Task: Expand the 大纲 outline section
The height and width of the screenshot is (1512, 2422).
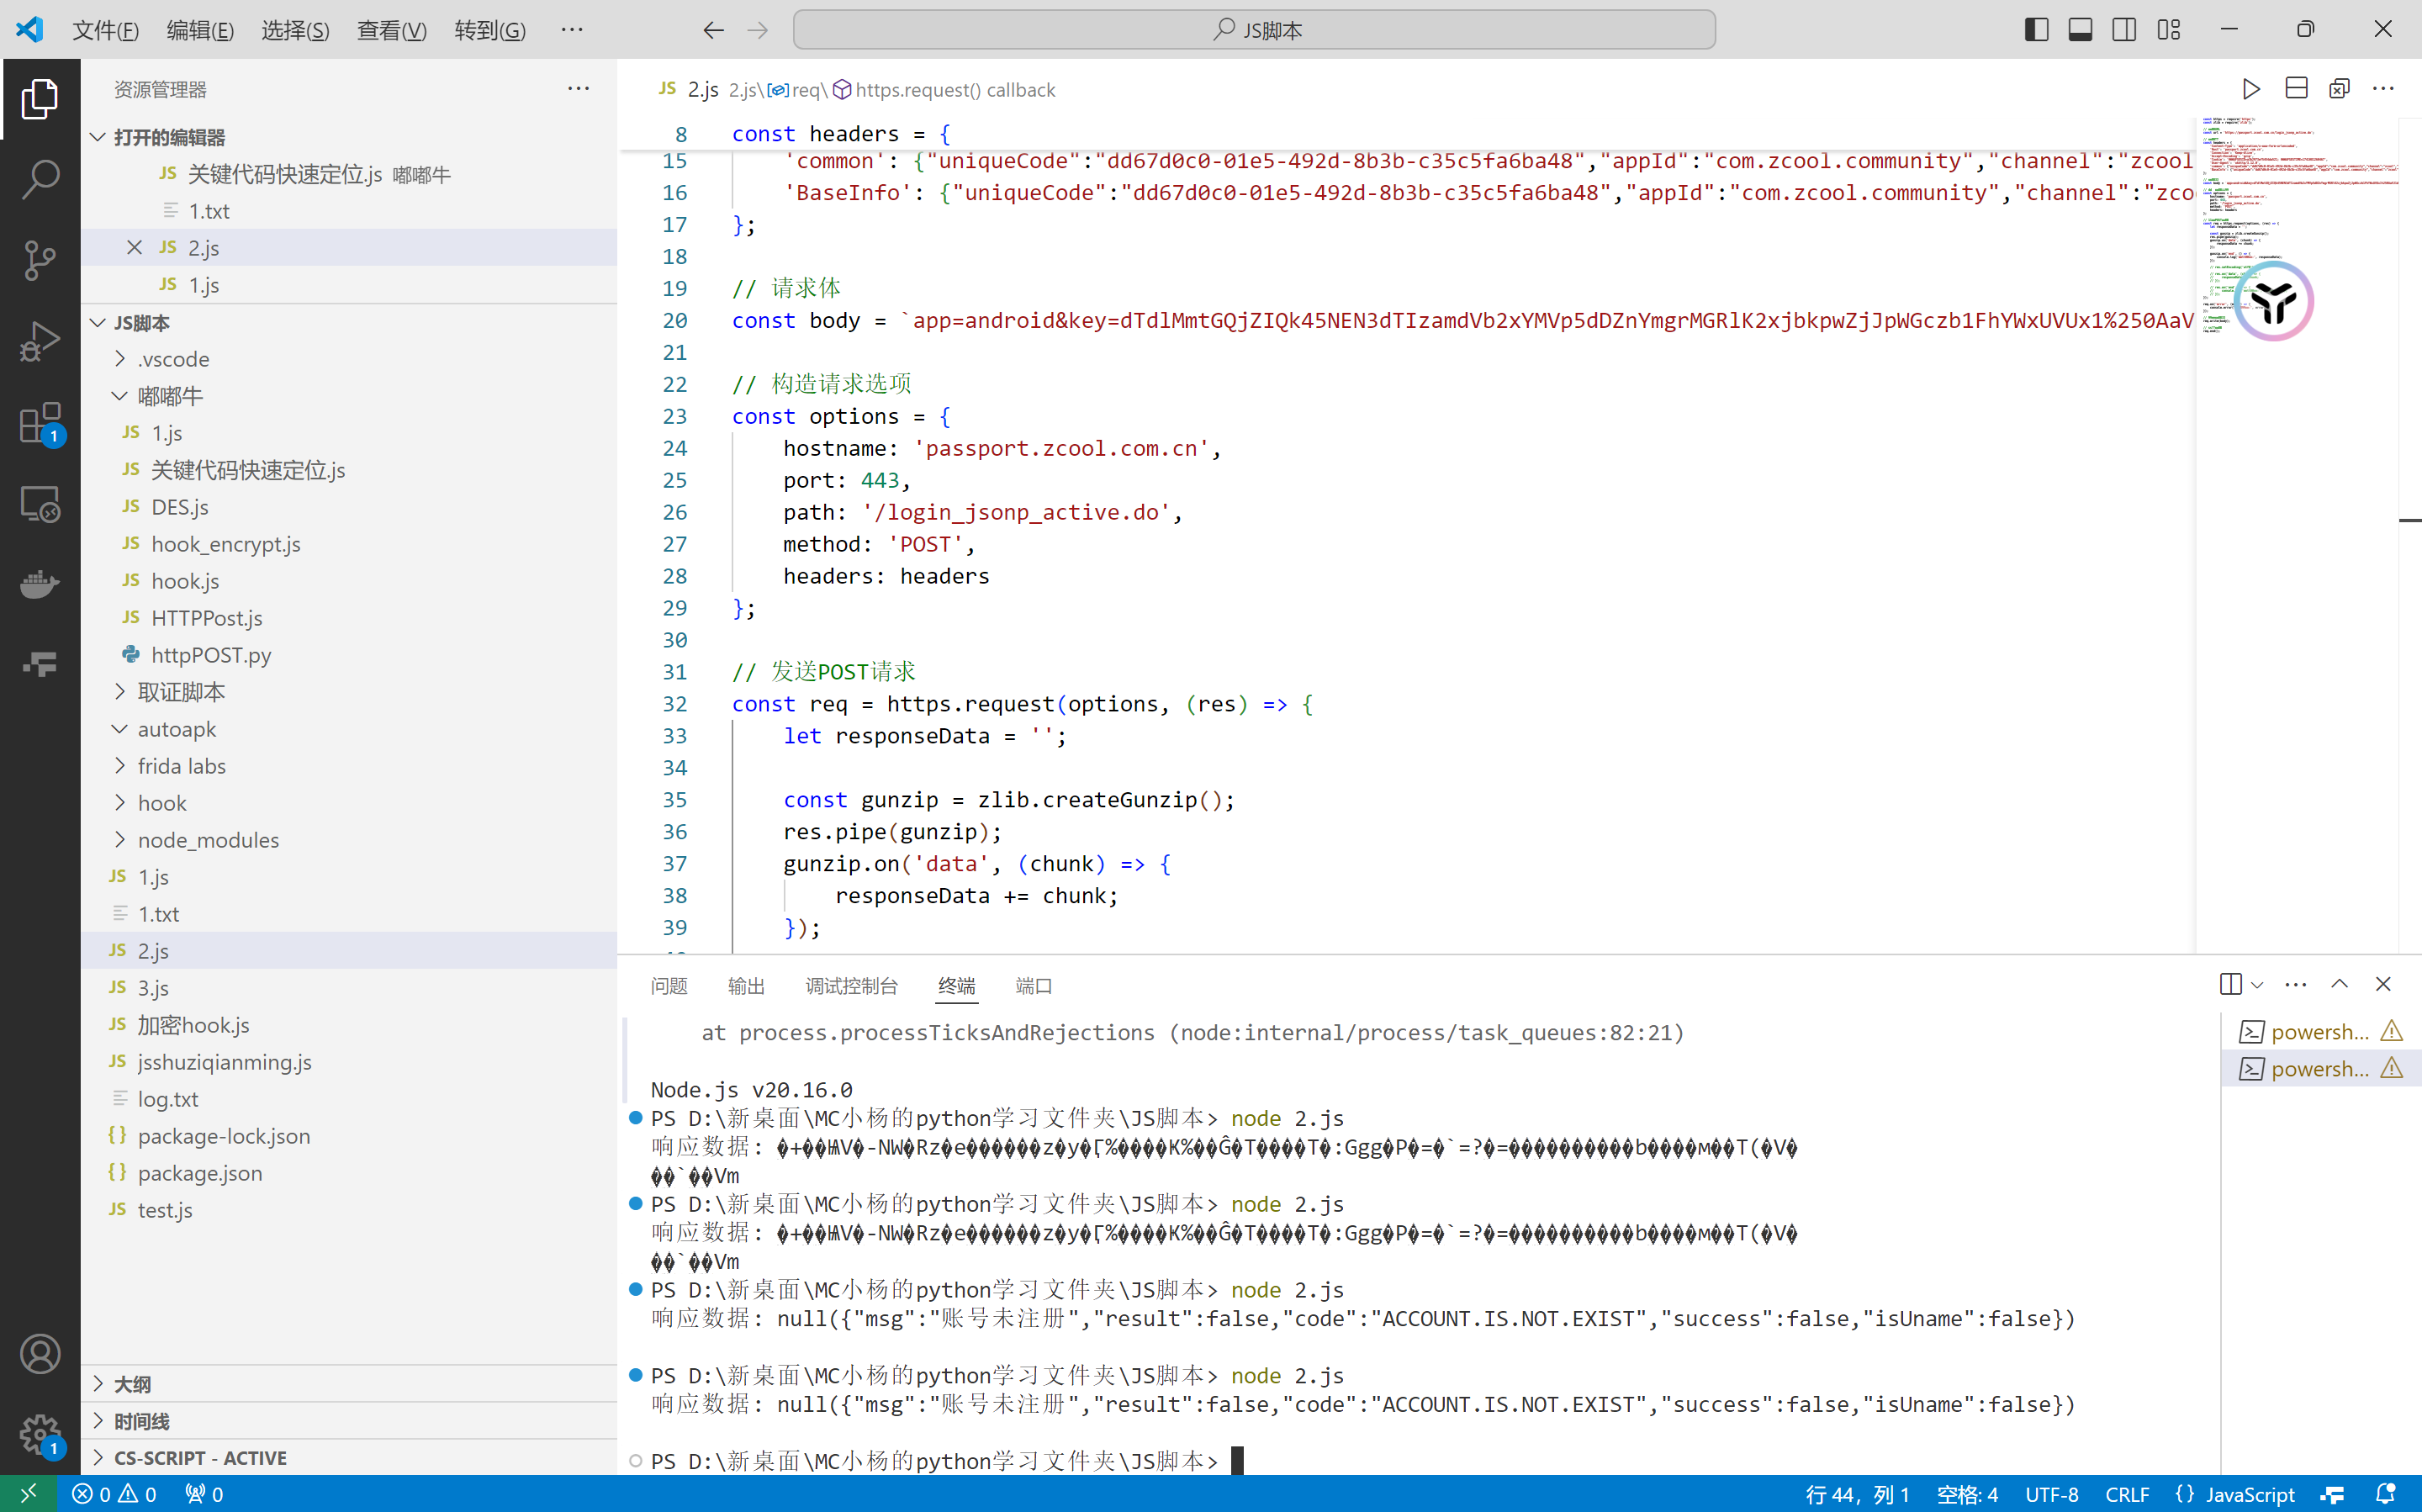Action: point(132,1384)
